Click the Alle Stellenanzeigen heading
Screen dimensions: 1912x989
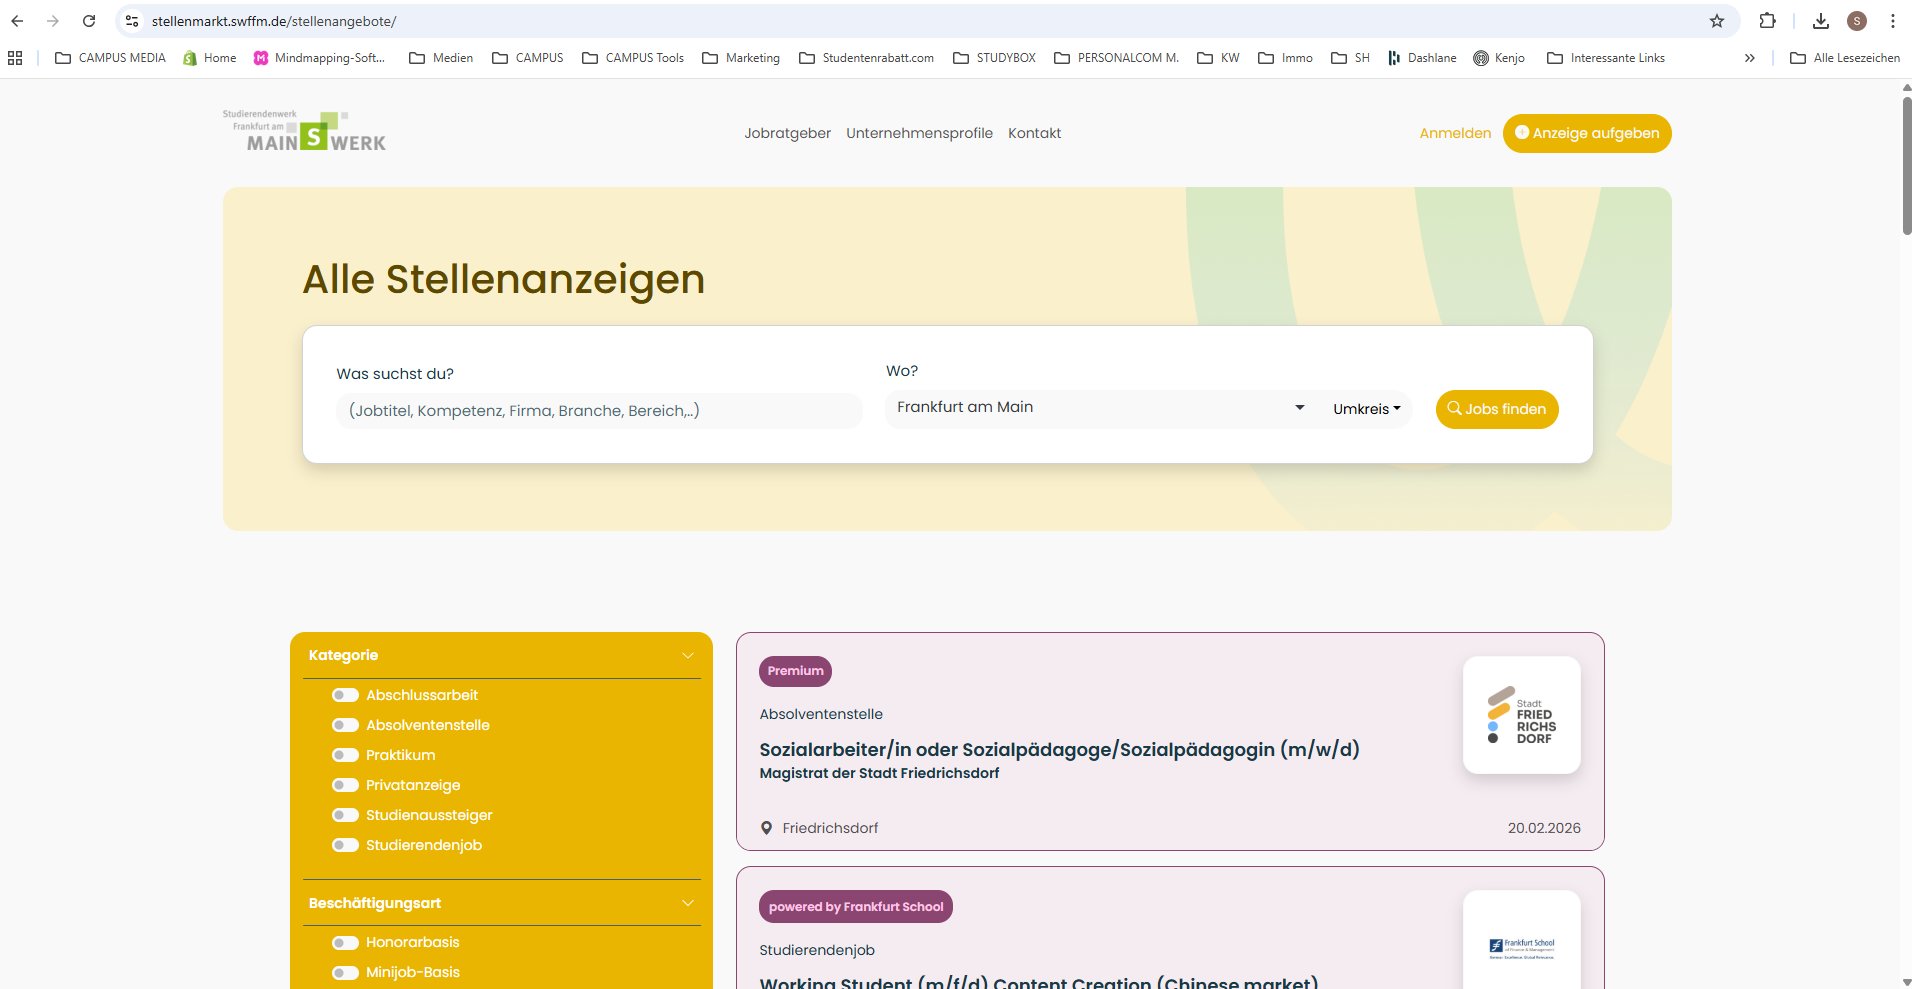pyautogui.click(x=504, y=279)
